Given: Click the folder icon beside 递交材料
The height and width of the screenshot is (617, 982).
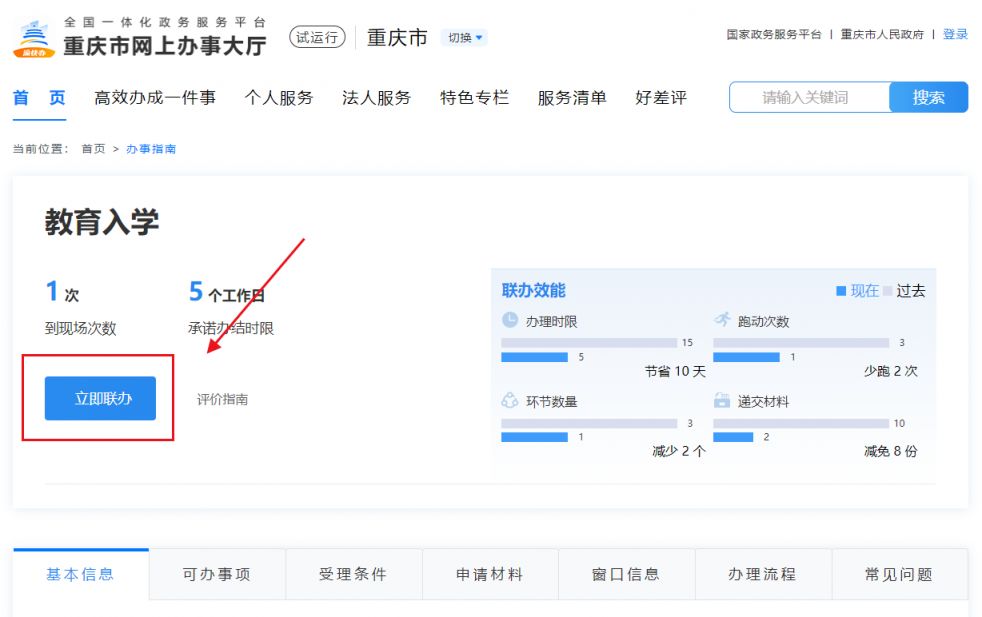Looking at the screenshot, I should tap(722, 400).
